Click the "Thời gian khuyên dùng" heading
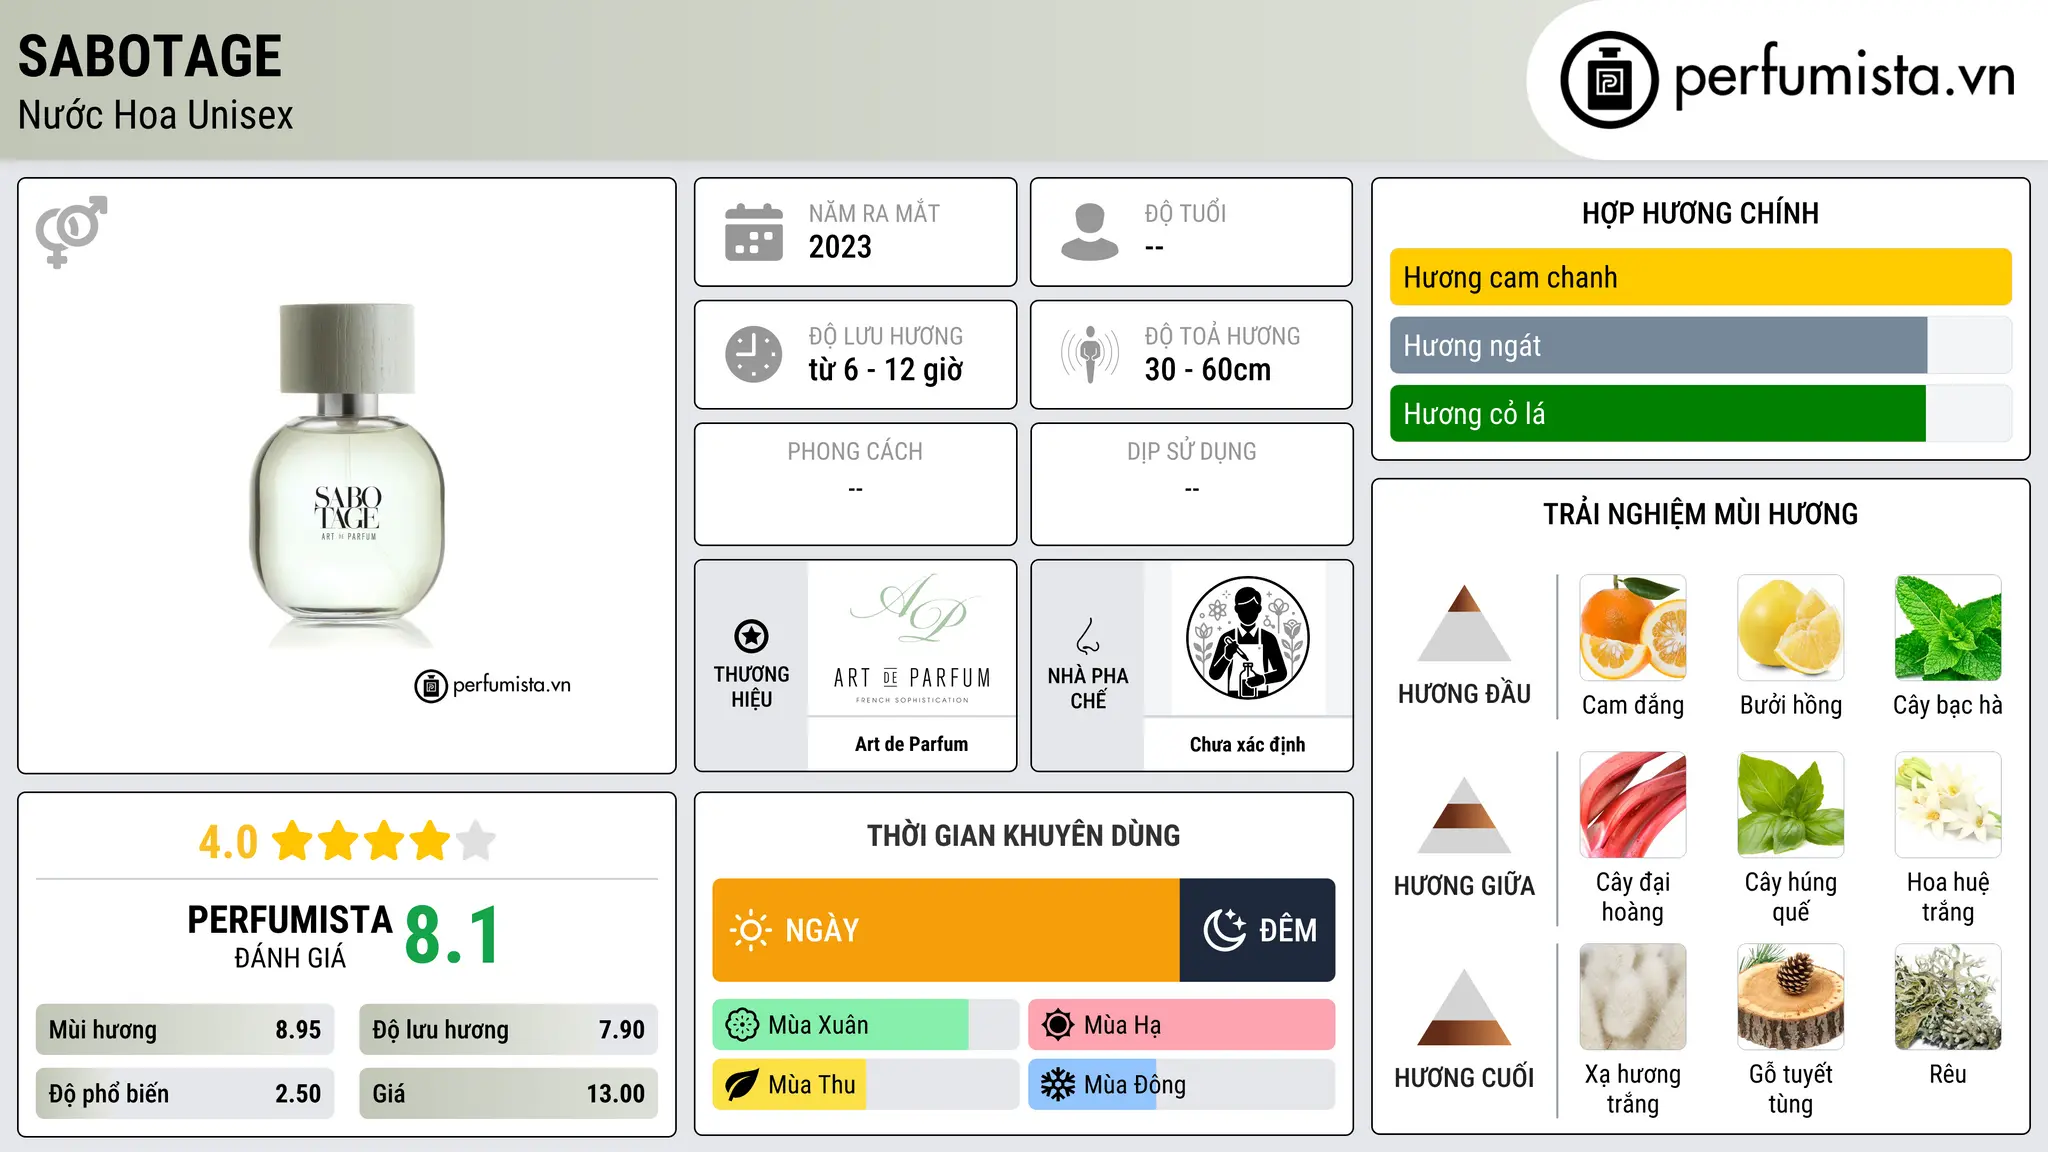2048x1152 pixels. tap(1024, 835)
